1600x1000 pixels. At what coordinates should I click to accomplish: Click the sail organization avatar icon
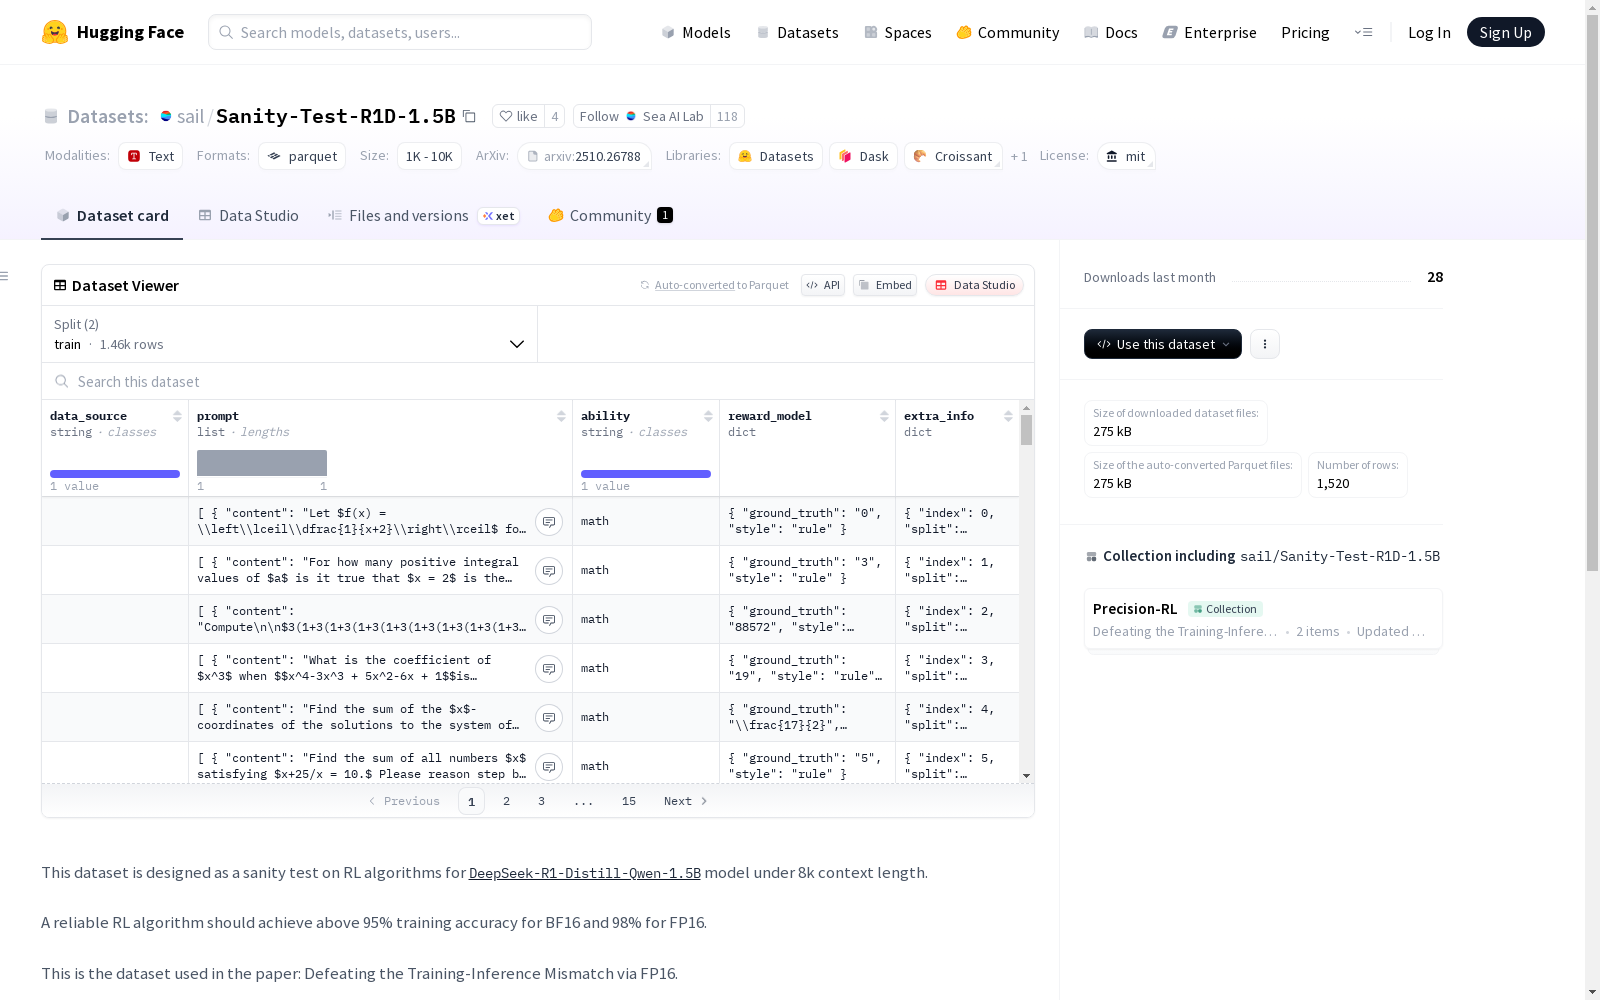click(x=166, y=116)
